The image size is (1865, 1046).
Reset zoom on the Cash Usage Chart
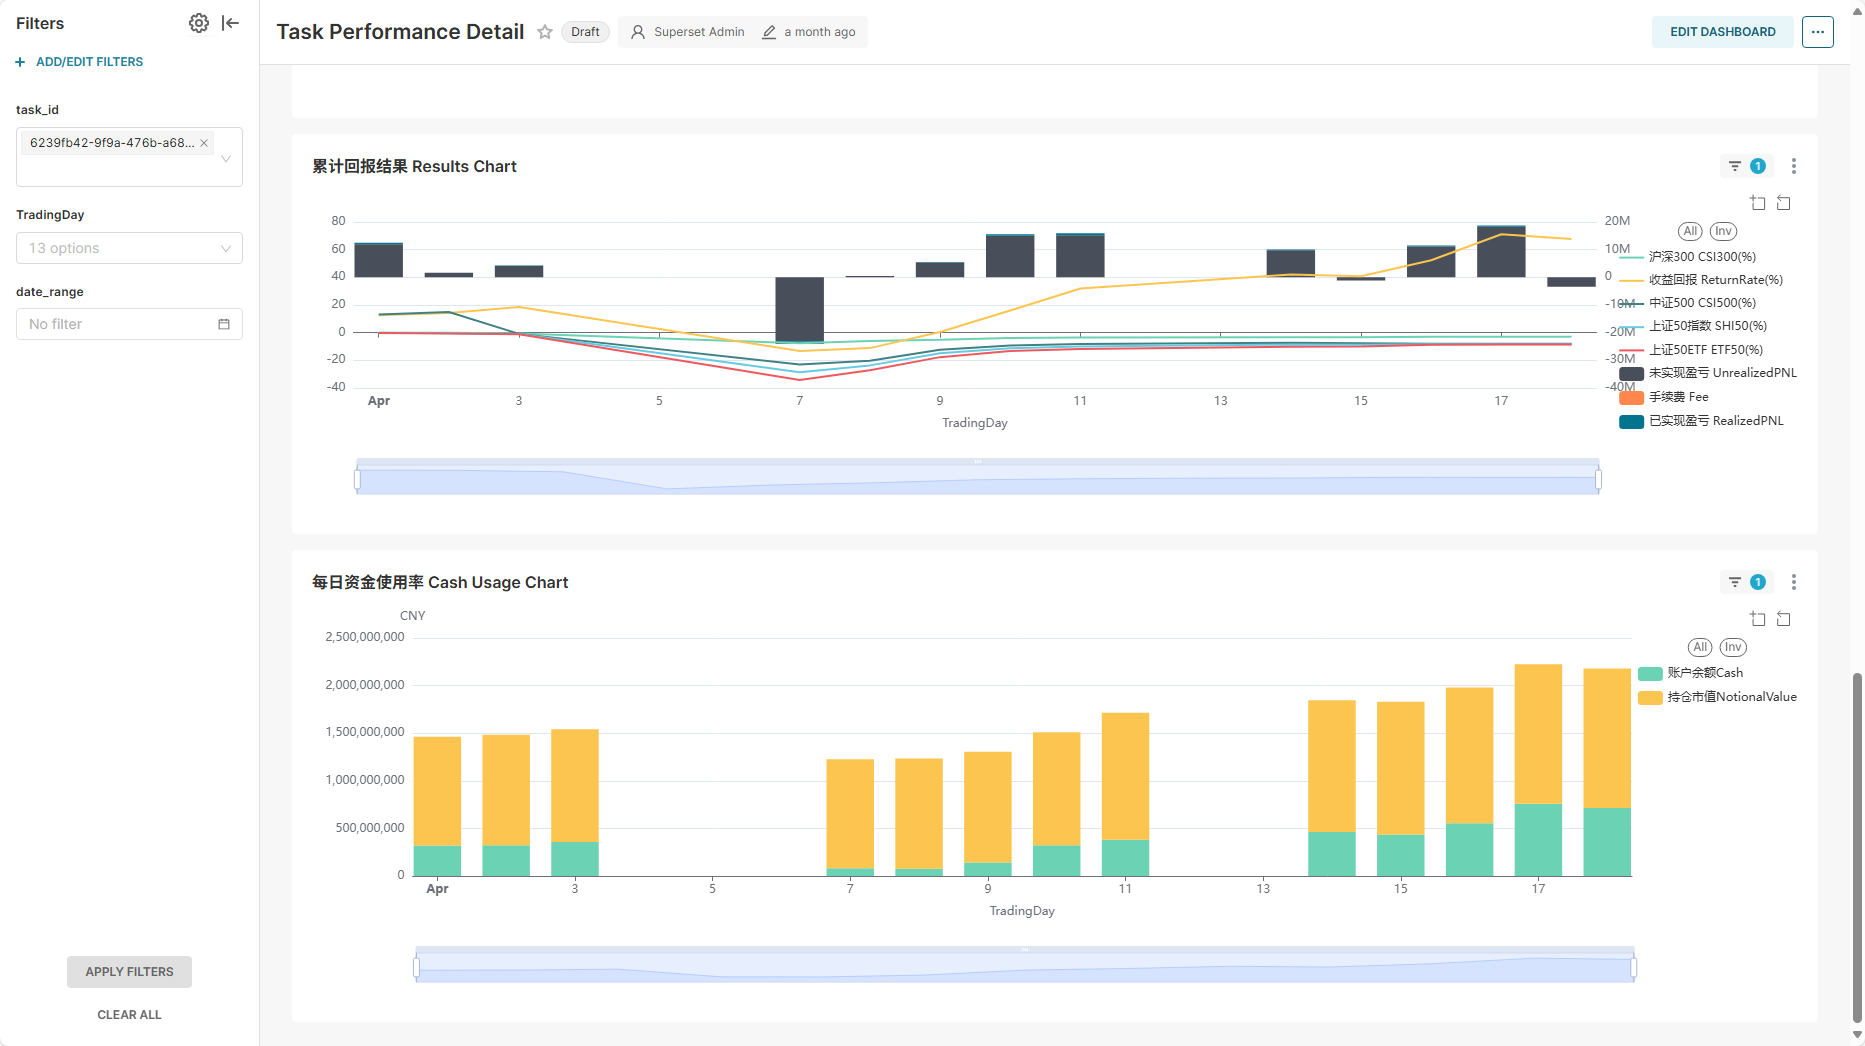coord(1783,619)
